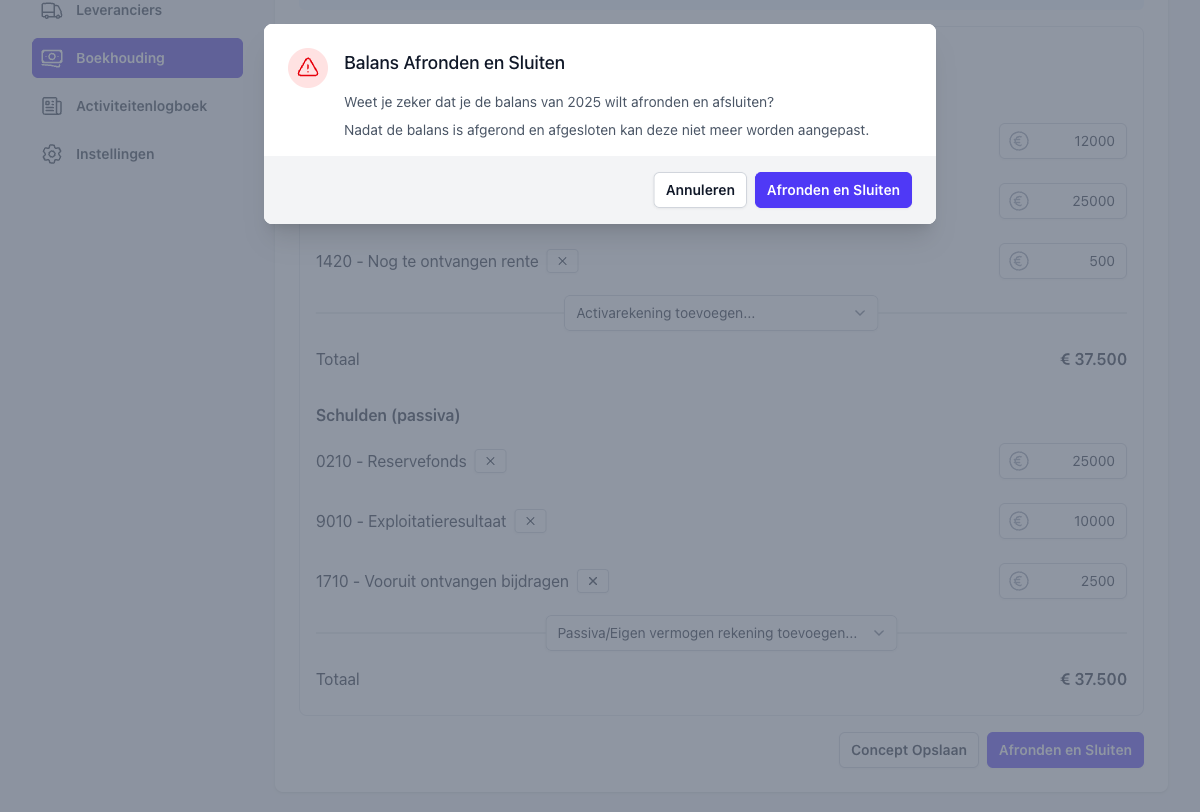This screenshot has width=1200, height=812.
Task: Open the Activarekening toevoegen dropdown
Action: click(x=720, y=313)
